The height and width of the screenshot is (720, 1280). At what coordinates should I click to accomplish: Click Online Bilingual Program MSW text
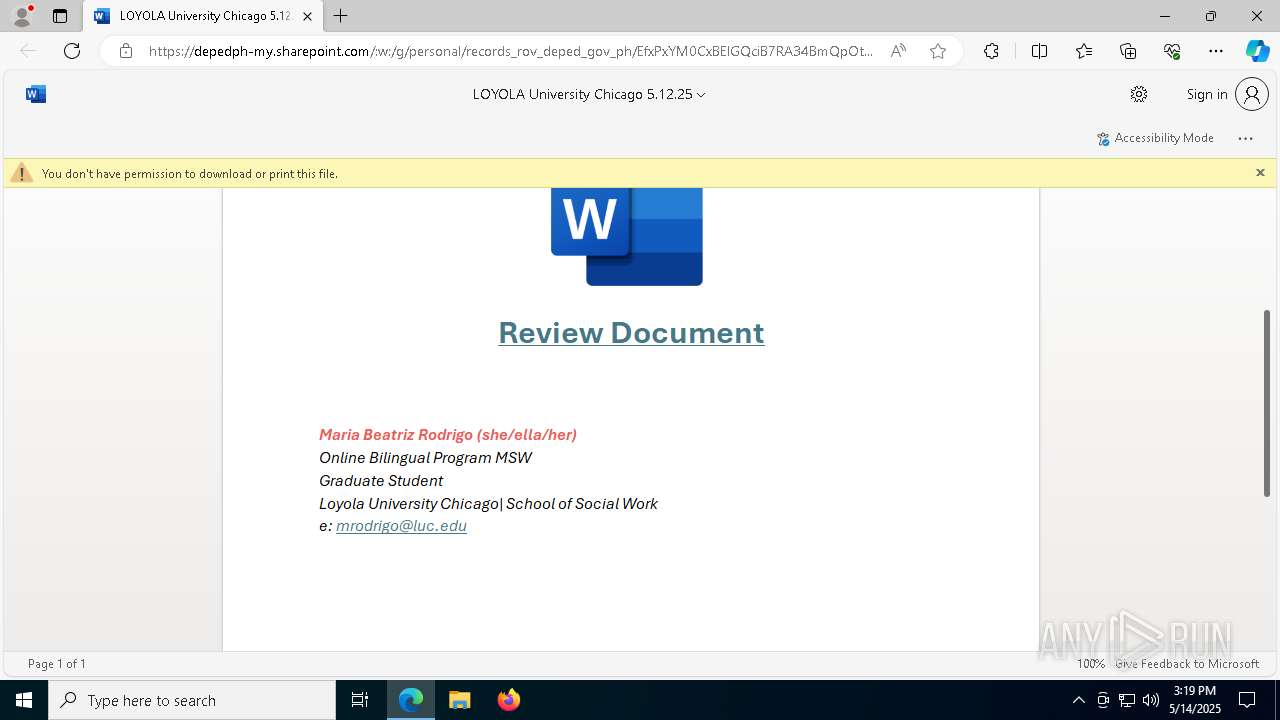(x=425, y=457)
